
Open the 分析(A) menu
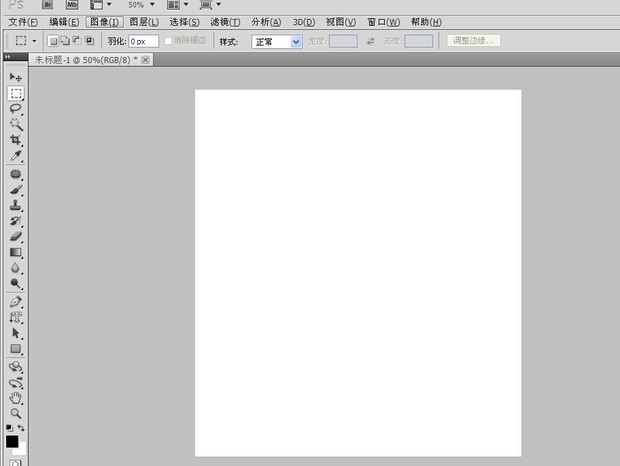(x=266, y=22)
